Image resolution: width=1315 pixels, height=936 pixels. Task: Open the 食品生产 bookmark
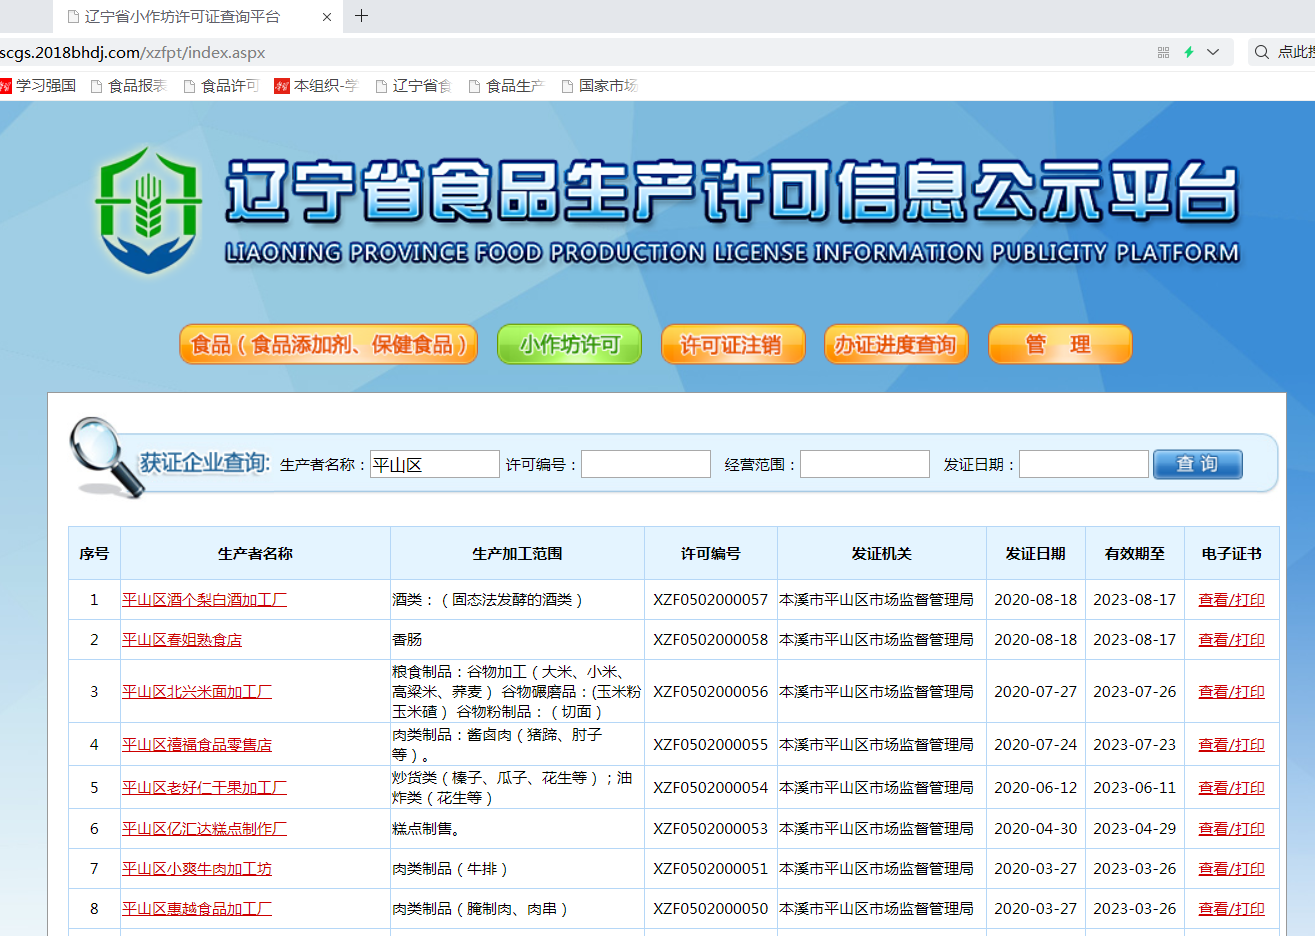tap(506, 86)
